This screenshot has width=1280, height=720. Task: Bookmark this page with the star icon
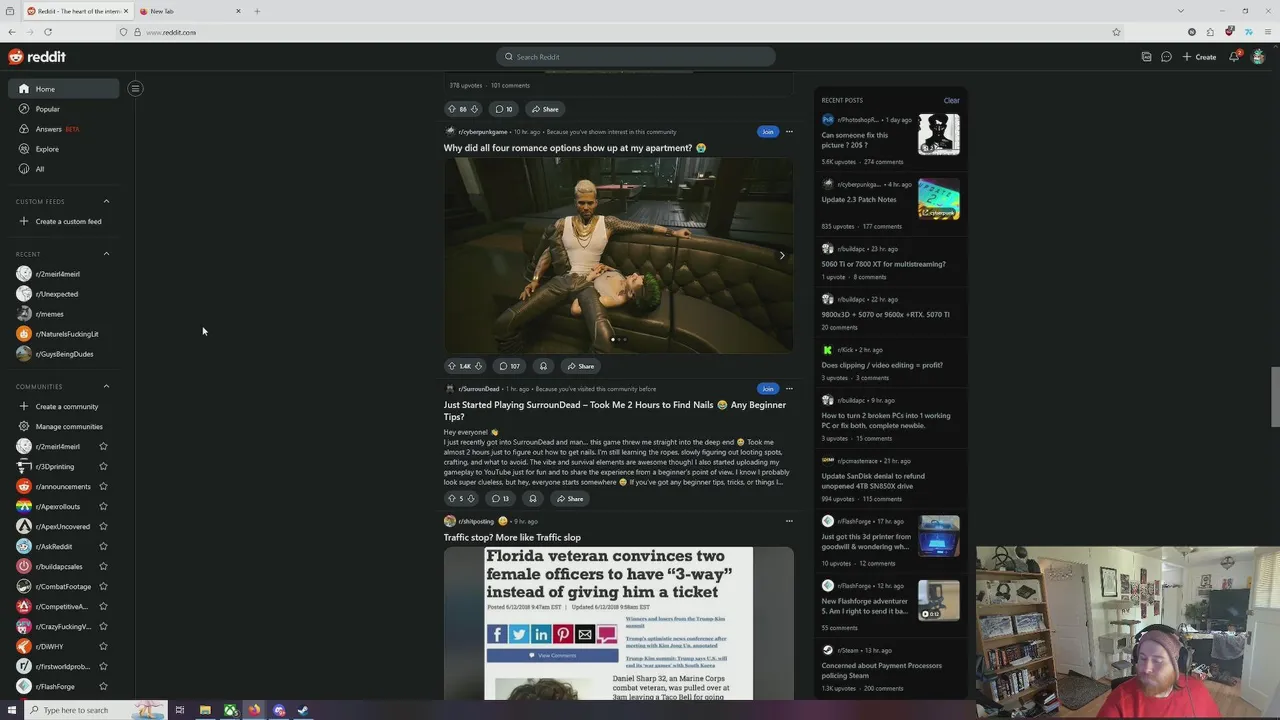click(x=1116, y=32)
